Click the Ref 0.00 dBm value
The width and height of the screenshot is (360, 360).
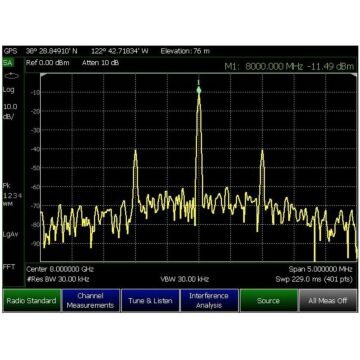click(48, 63)
